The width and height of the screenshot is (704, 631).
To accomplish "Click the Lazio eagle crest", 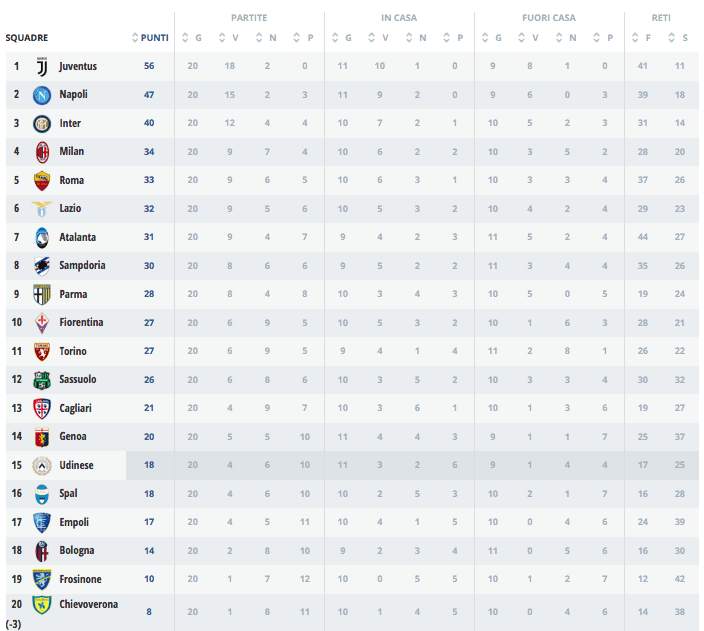I will pos(42,209).
